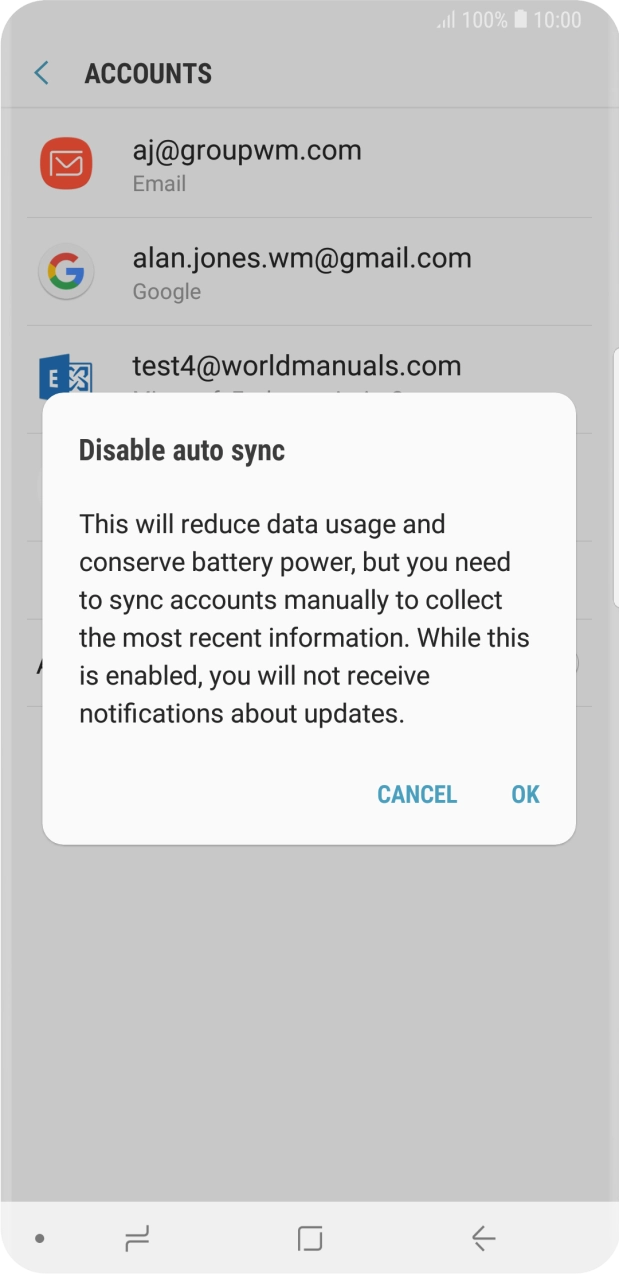Open the aj@groupwm.com email account
The width and height of the screenshot is (619, 1274).
tap(247, 152)
